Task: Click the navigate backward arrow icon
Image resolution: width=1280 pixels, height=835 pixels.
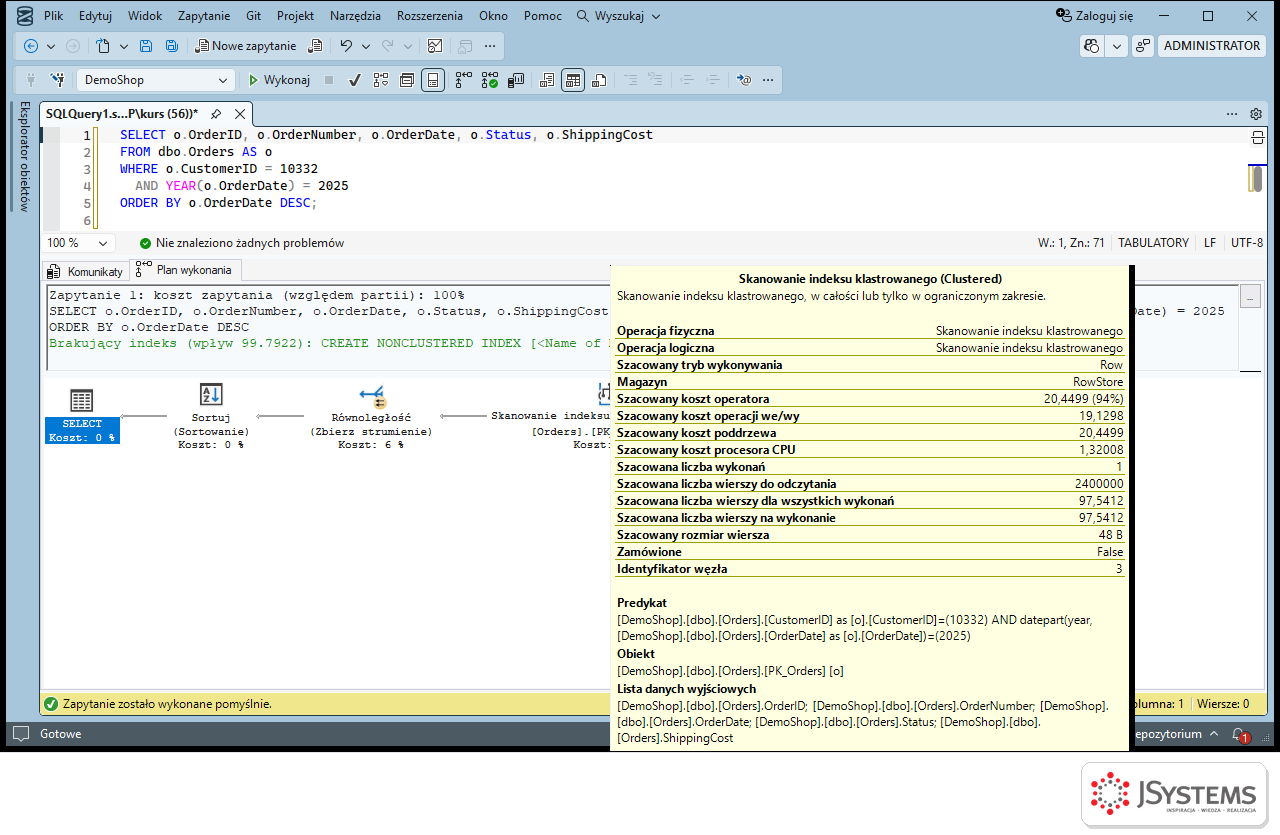Action: click(30, 46)
